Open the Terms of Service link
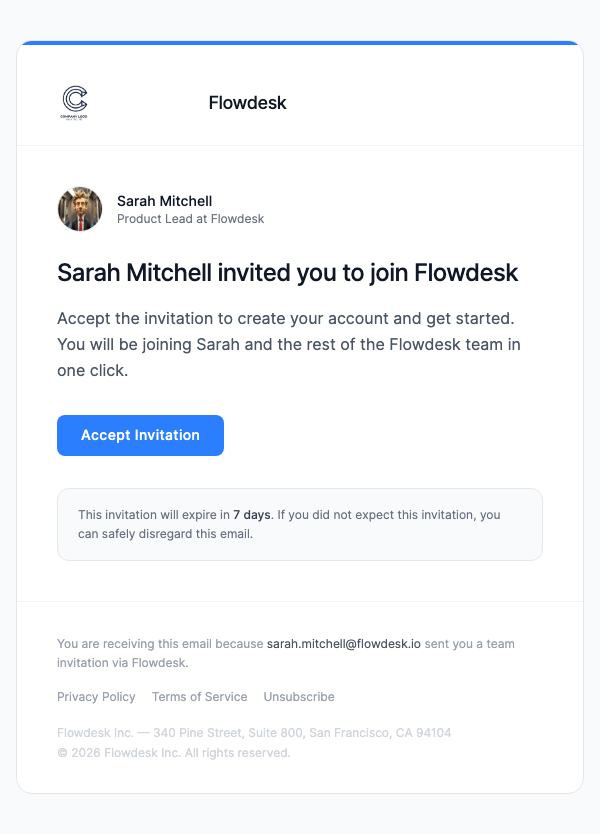Screen dimensions: 600x834 click(x=199, y=697)
